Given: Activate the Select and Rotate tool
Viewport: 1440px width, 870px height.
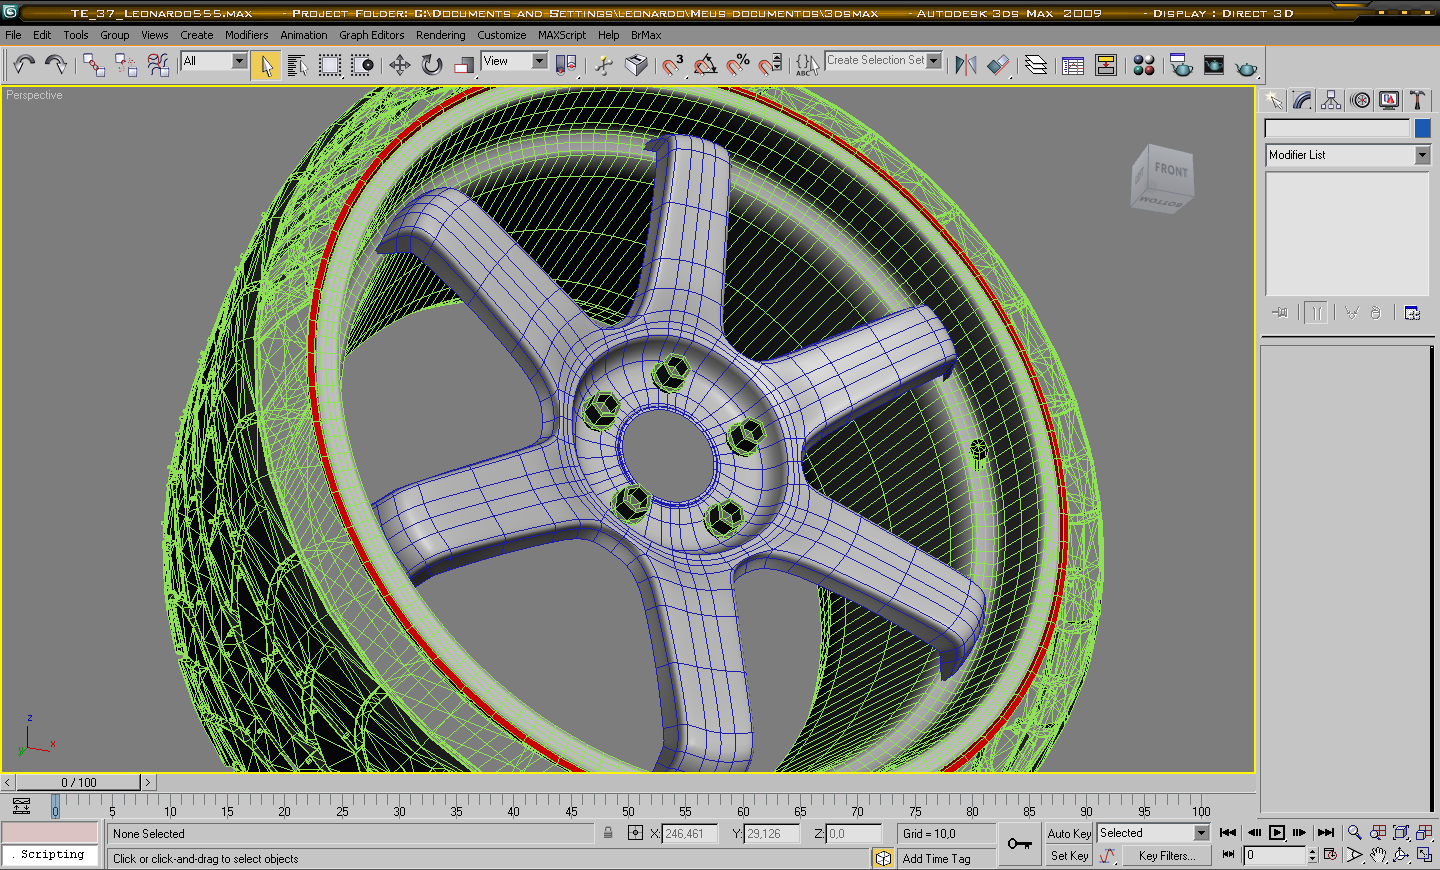Looking at the screenshot, I should (432, 66).
